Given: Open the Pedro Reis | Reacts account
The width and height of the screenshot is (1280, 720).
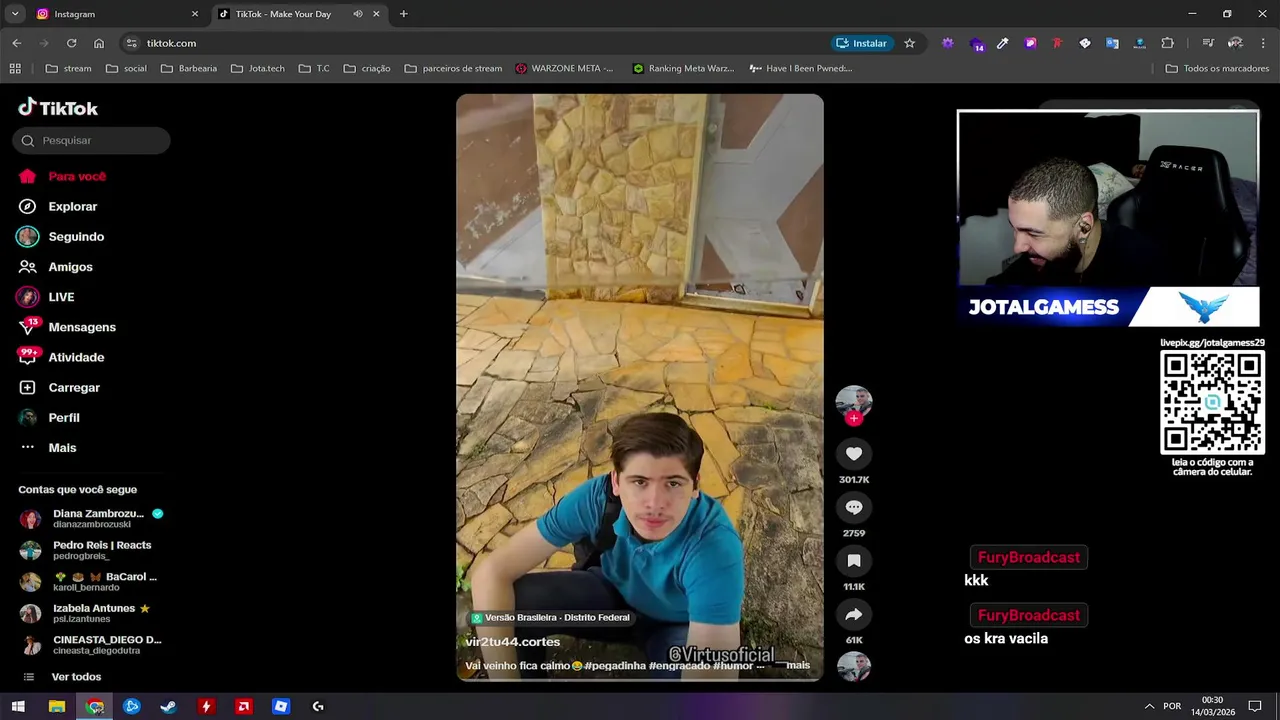Looking at the screenshot, I should pos(86,550).
